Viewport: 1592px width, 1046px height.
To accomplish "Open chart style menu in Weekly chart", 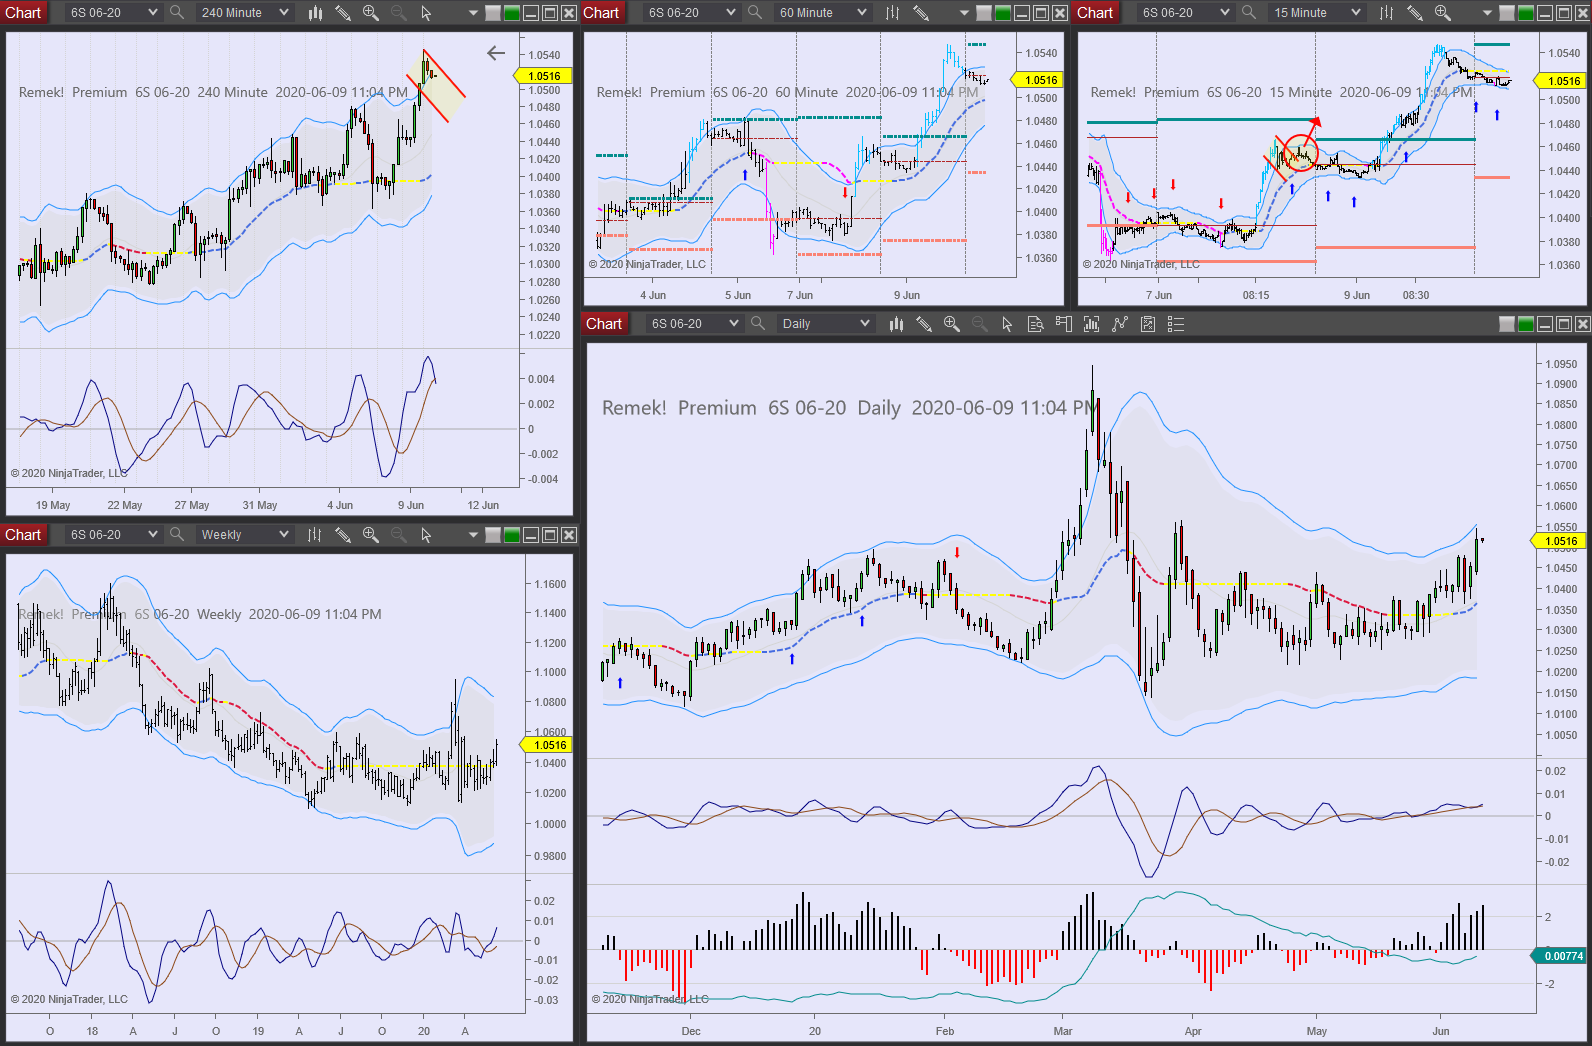I will coord(315,535).
